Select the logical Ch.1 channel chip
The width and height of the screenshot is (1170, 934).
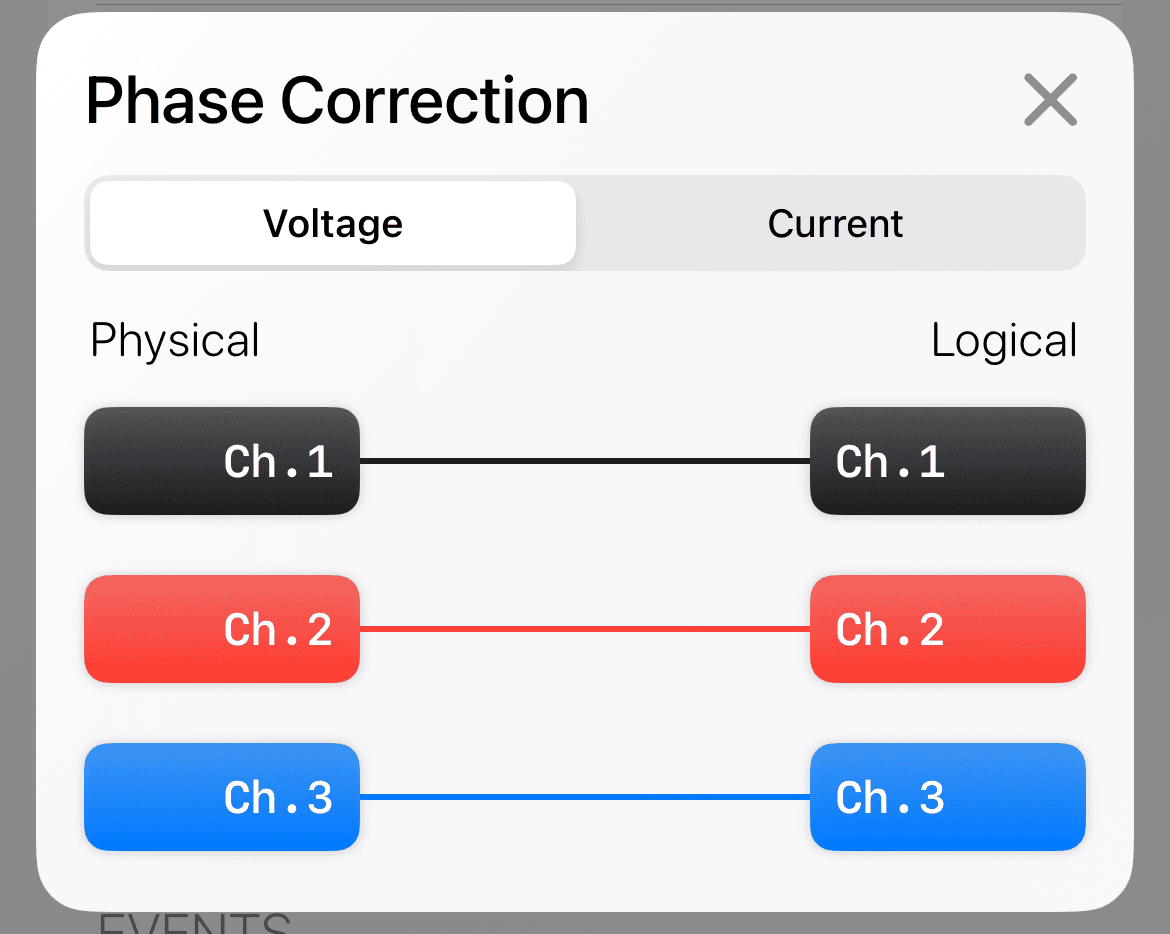947,461
